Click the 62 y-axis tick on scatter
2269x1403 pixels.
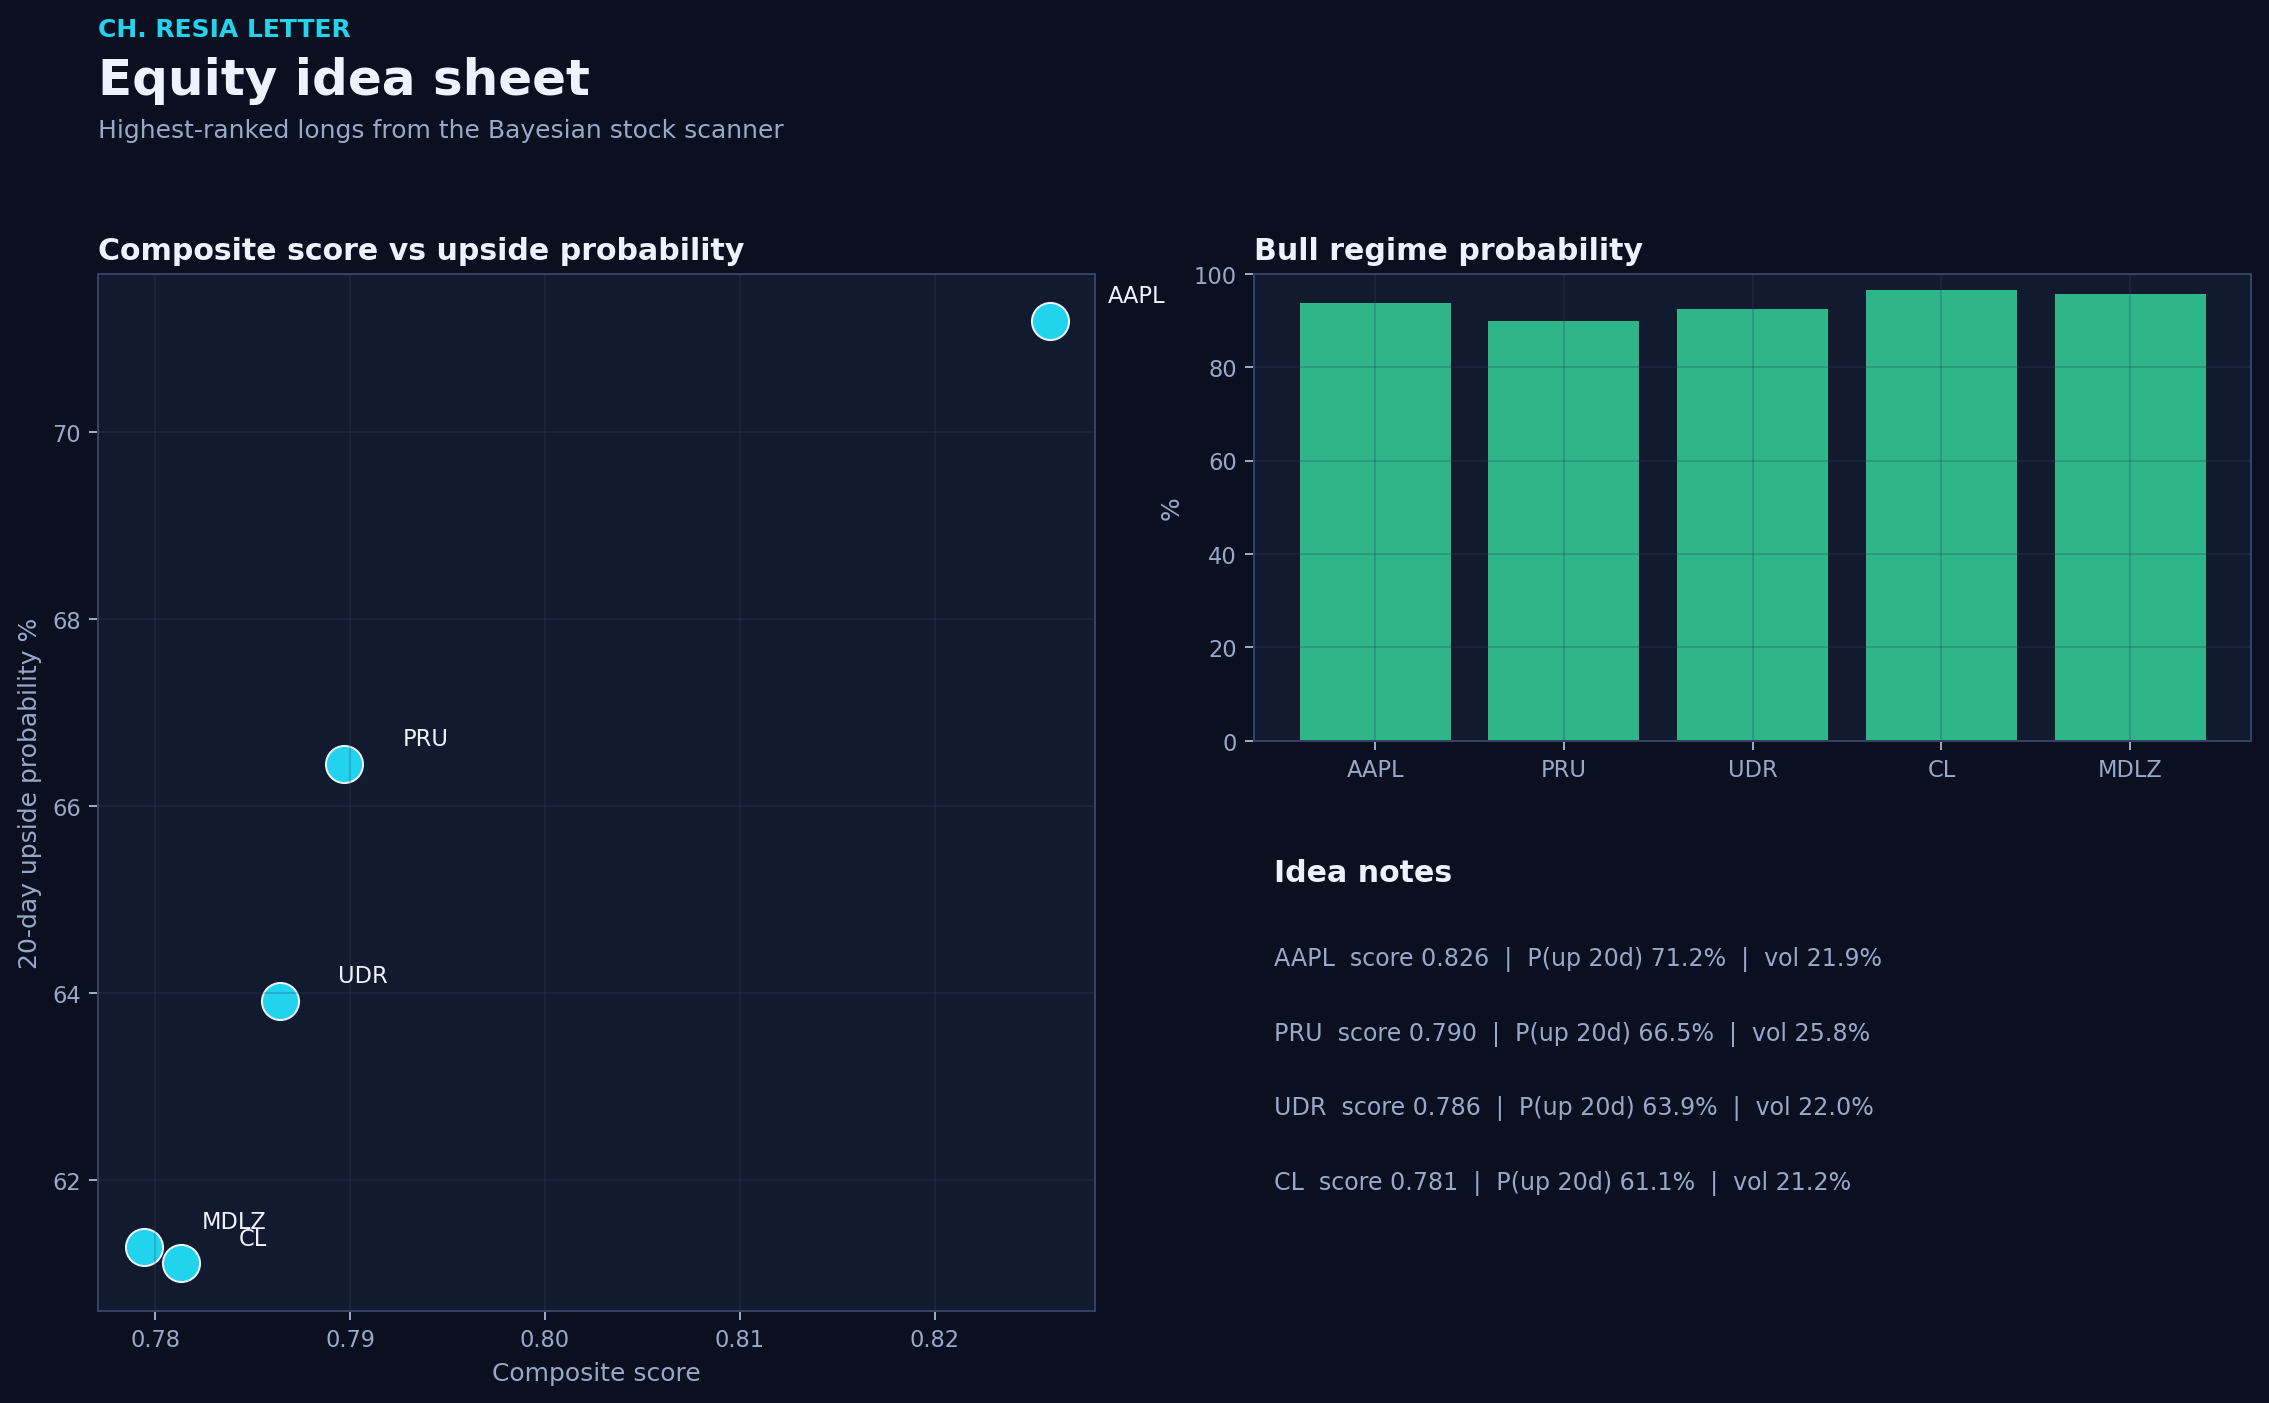67,1181
